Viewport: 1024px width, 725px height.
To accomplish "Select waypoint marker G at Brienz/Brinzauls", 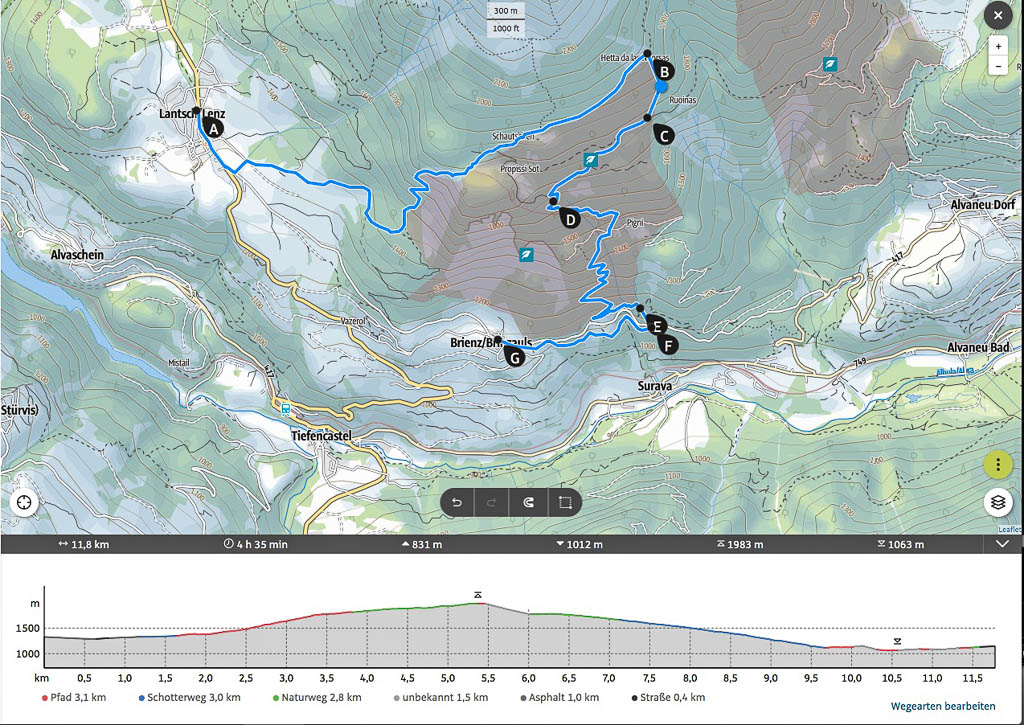I will (x=515, y=356).
